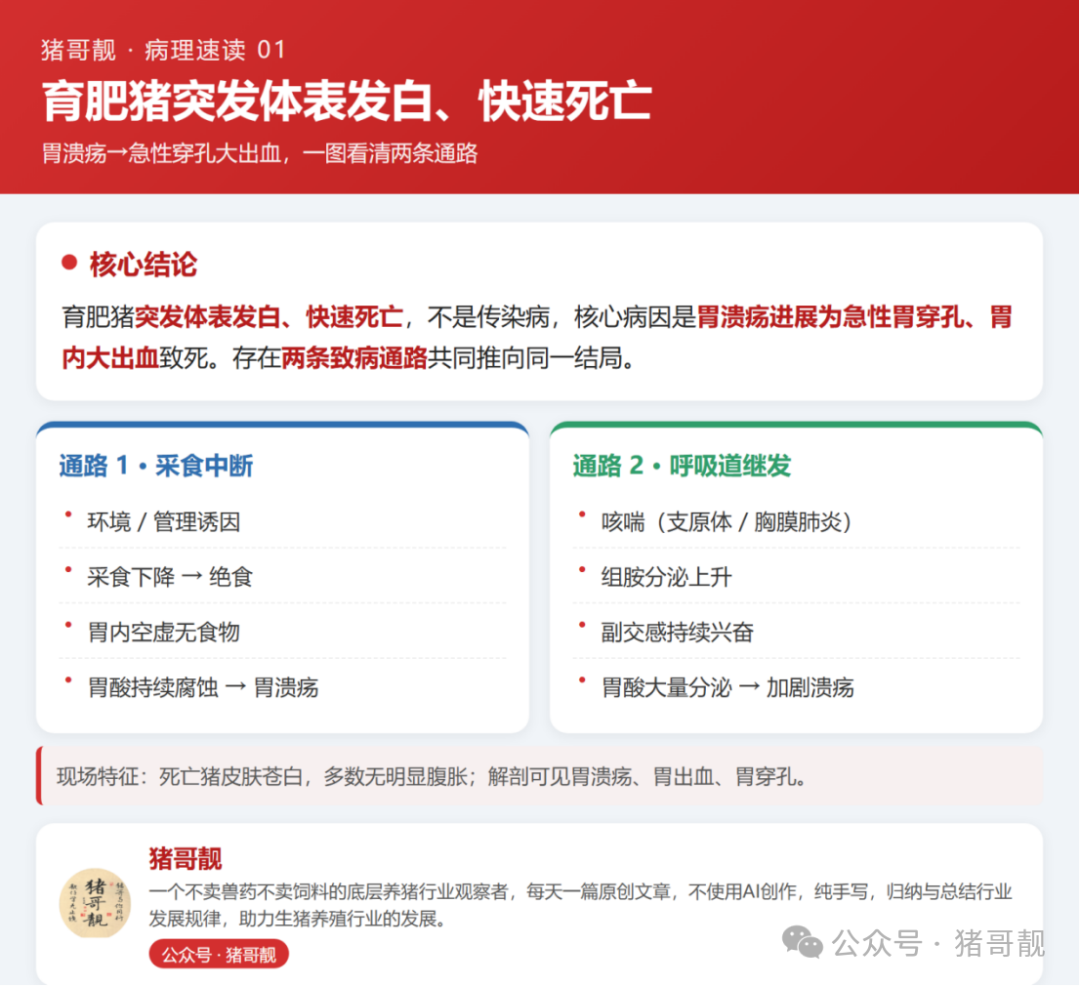This screenshot has height=986, width=1080.
Task: Click the row 咳喘（支原体 / 胸膜肺炎）
Action: (796, 522)
